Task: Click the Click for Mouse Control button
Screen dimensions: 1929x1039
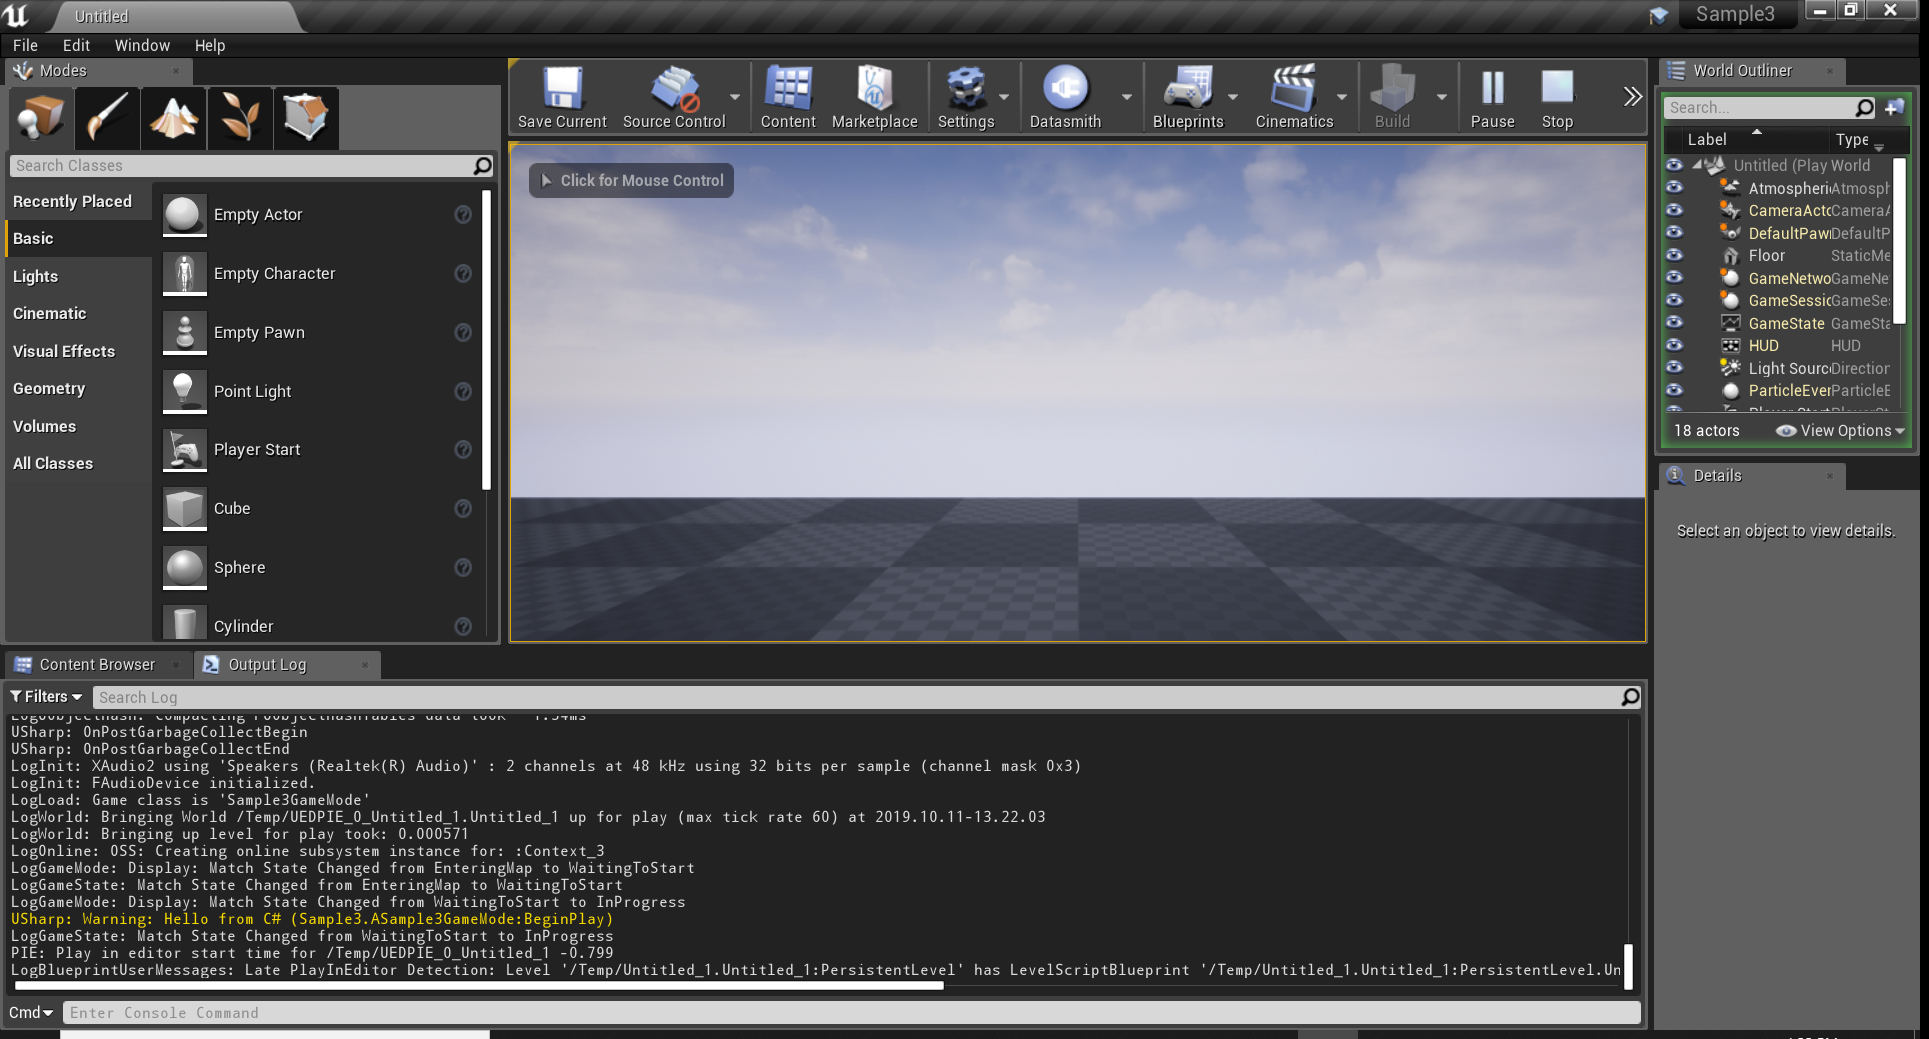Action: pyautogui.click(x=631, y=181)
